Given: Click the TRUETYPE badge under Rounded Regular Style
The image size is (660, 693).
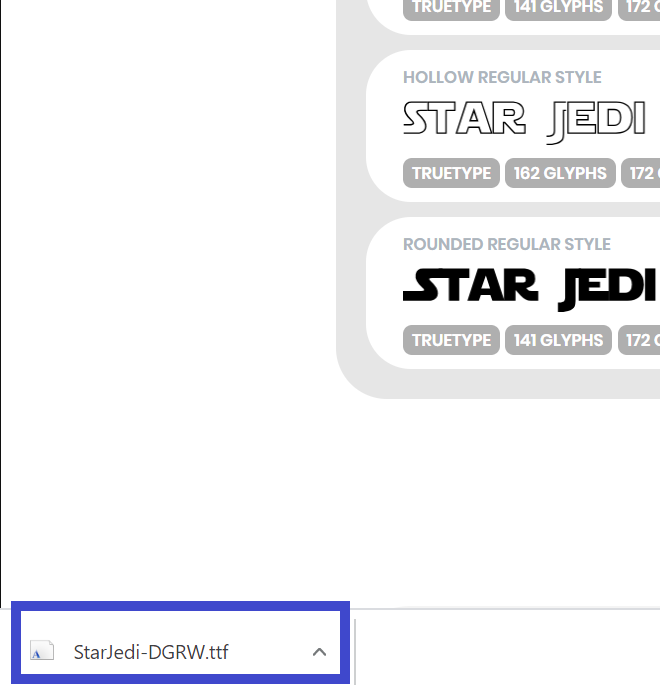Looking at the screenshot, I should [451, 340].
